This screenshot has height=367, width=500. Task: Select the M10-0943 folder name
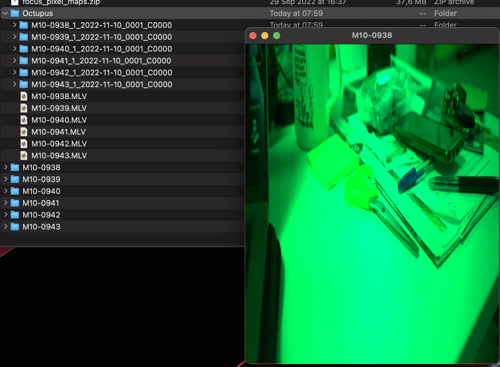(x=41, y=227)
